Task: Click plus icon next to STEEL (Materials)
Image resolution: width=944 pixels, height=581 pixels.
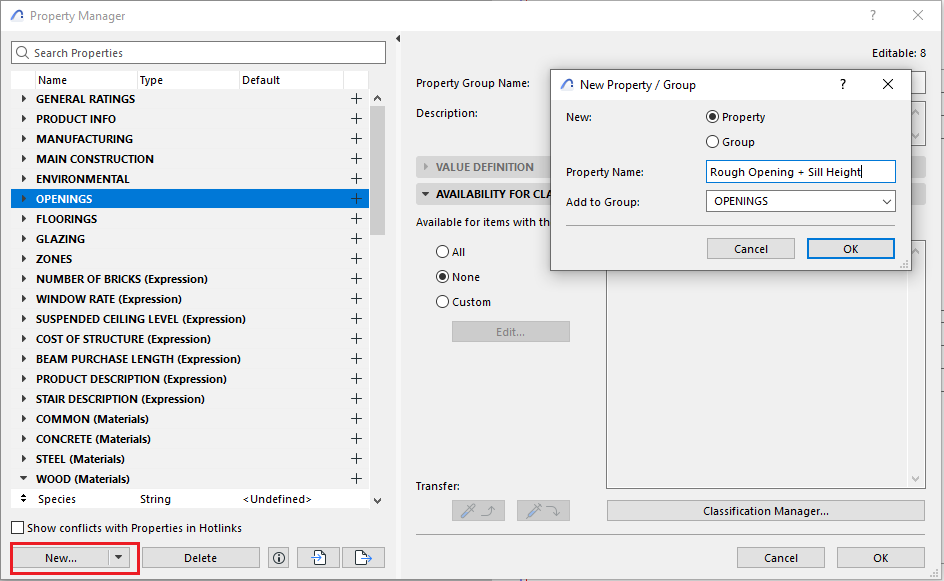Action: click(356, 458)
